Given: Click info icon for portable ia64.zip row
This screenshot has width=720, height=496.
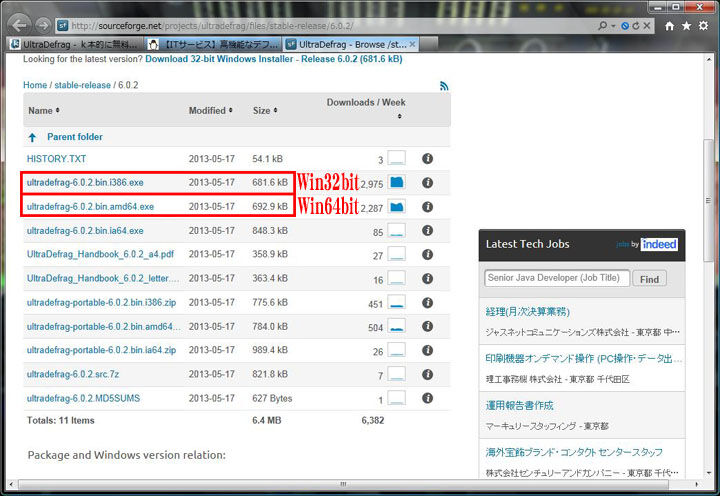Looking at the screenshot, I should pyautogui.click(x=428, y=350).
